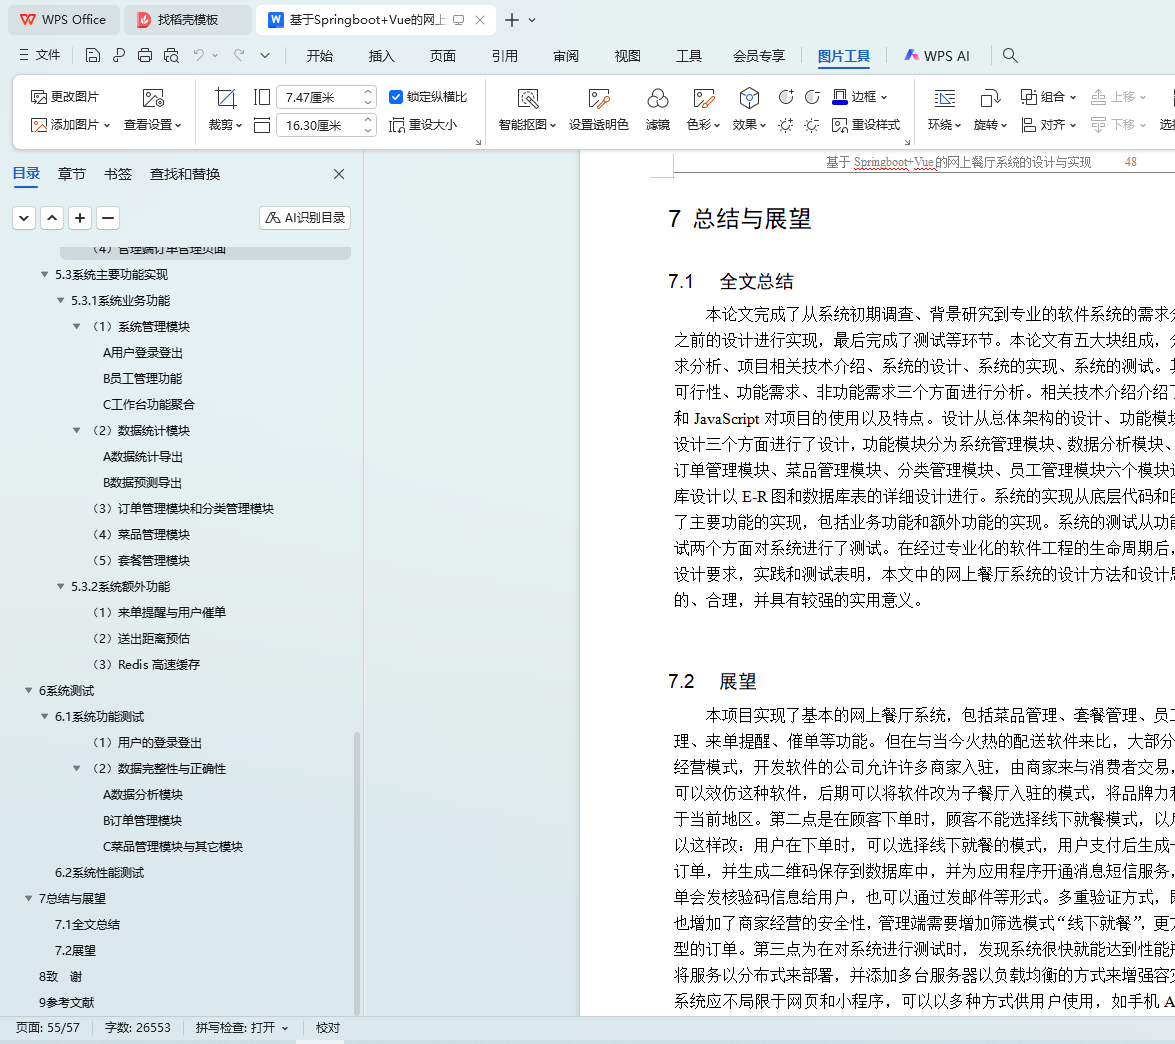Open the 插入 ribbon tab
Screen dimensions: 1175x1044
[381, 55]
